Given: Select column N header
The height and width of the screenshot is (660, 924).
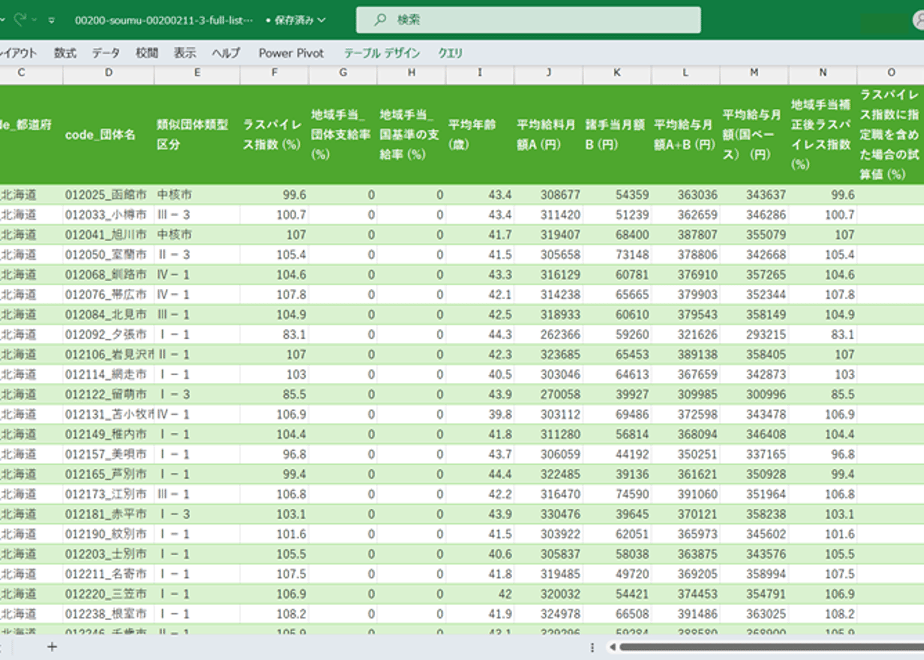Looking at the screenshot, I should tap(823, 73).
